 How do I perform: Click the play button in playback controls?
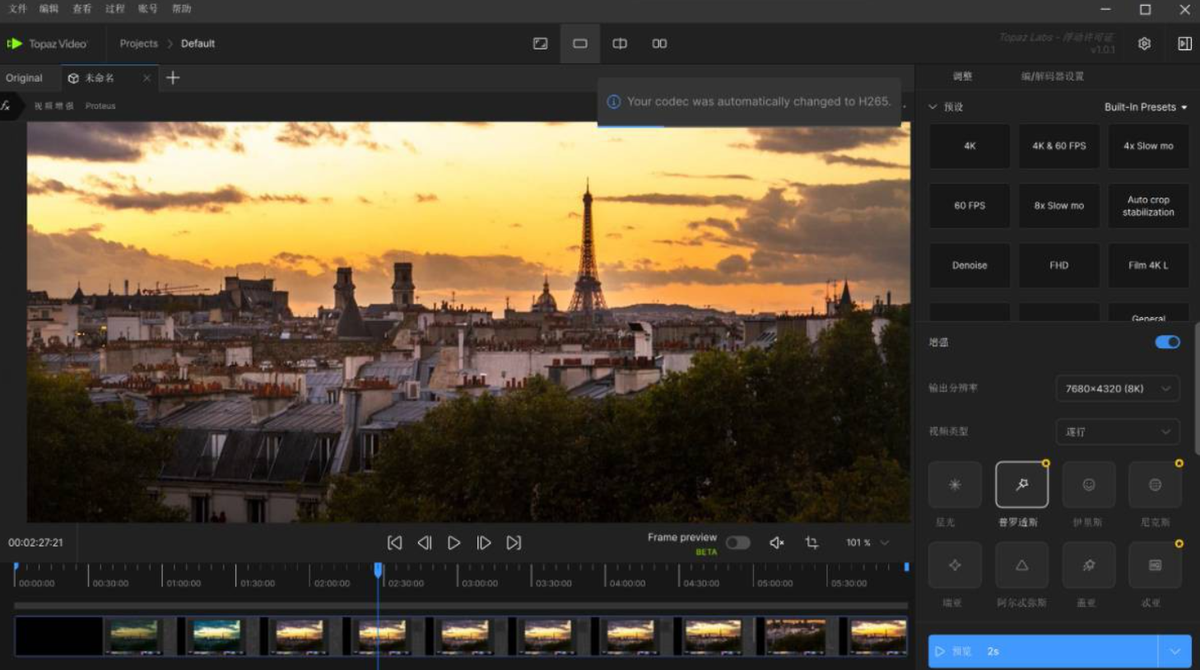tap(454, 543)
